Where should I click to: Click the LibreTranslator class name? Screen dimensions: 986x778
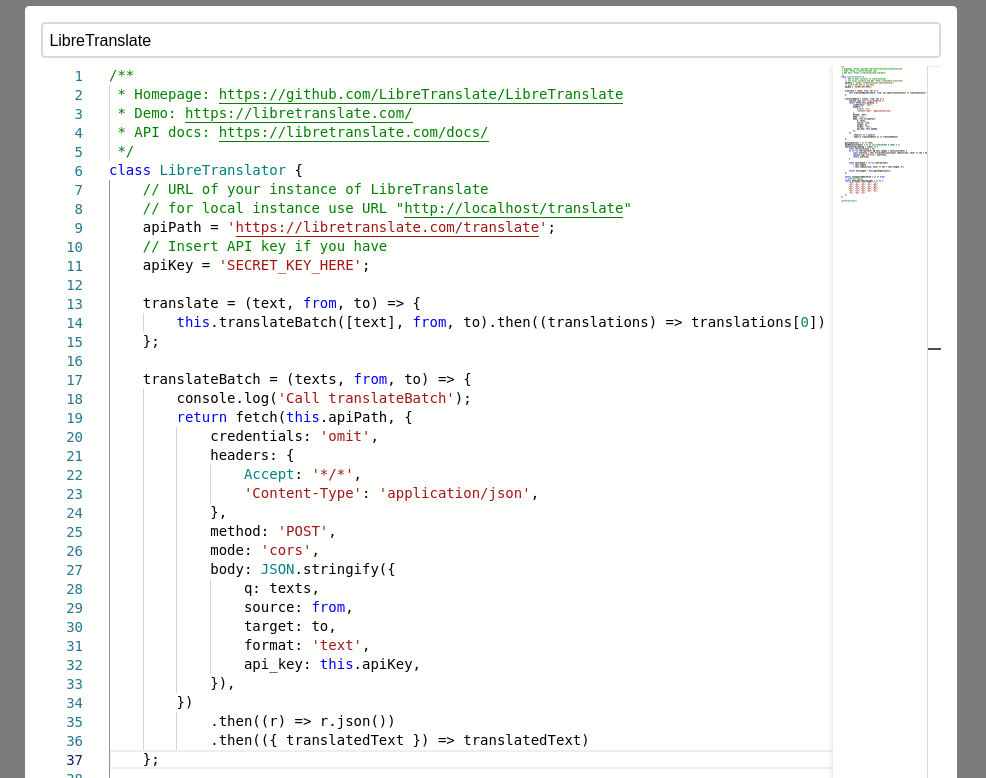pyautogui.click(x=223, y=170)
